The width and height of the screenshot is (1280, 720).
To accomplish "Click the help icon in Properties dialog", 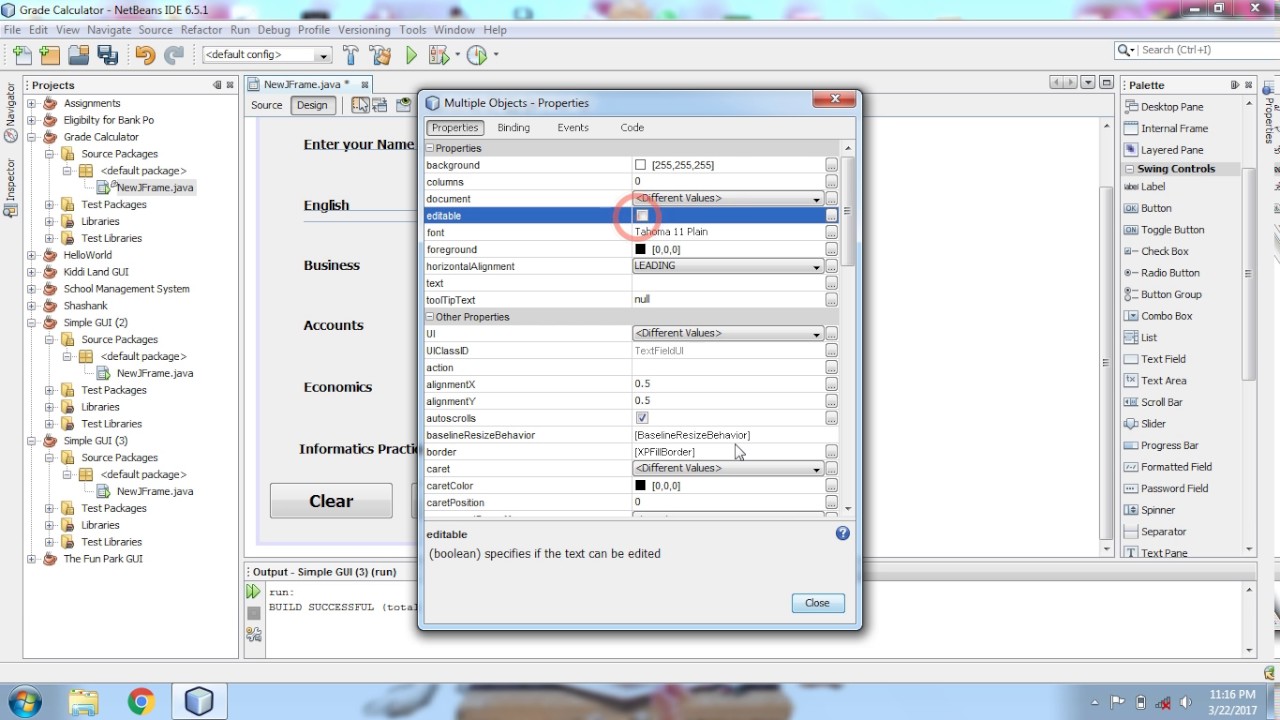I will point(842,533).
